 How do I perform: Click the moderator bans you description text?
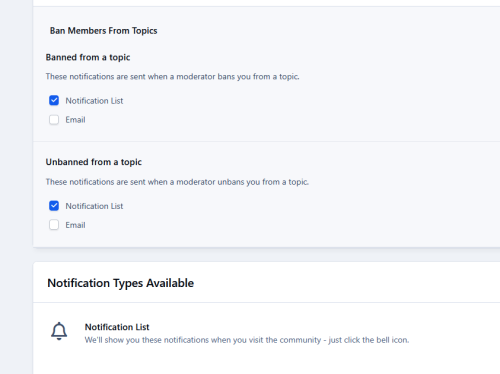(173, 77)
